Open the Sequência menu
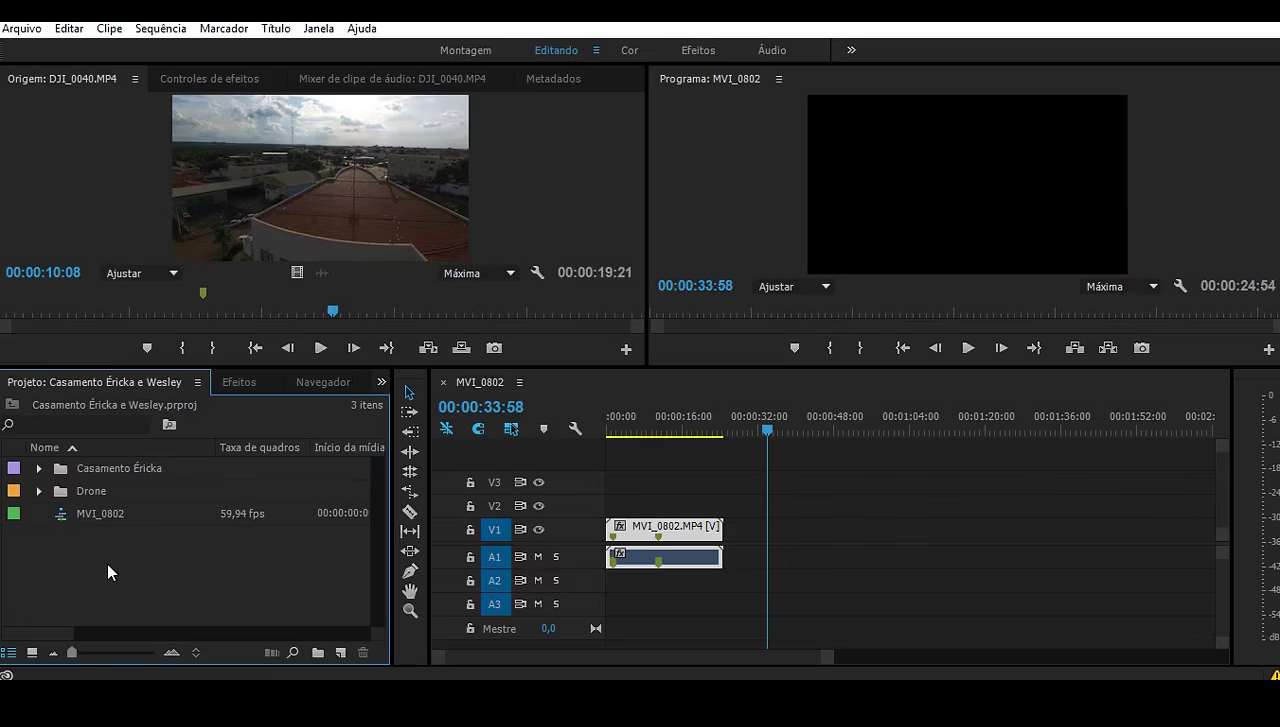 tap(160, 29)
